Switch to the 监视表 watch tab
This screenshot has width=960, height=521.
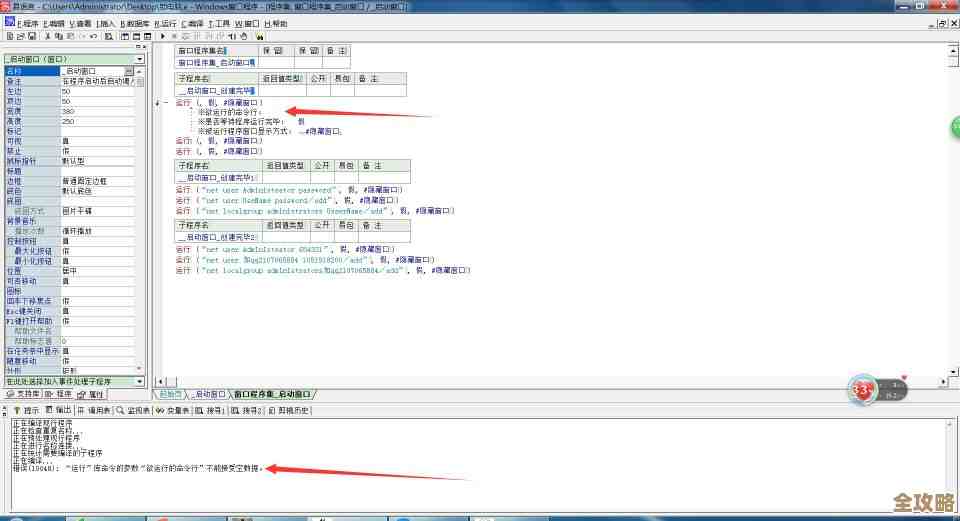point(135,410)
